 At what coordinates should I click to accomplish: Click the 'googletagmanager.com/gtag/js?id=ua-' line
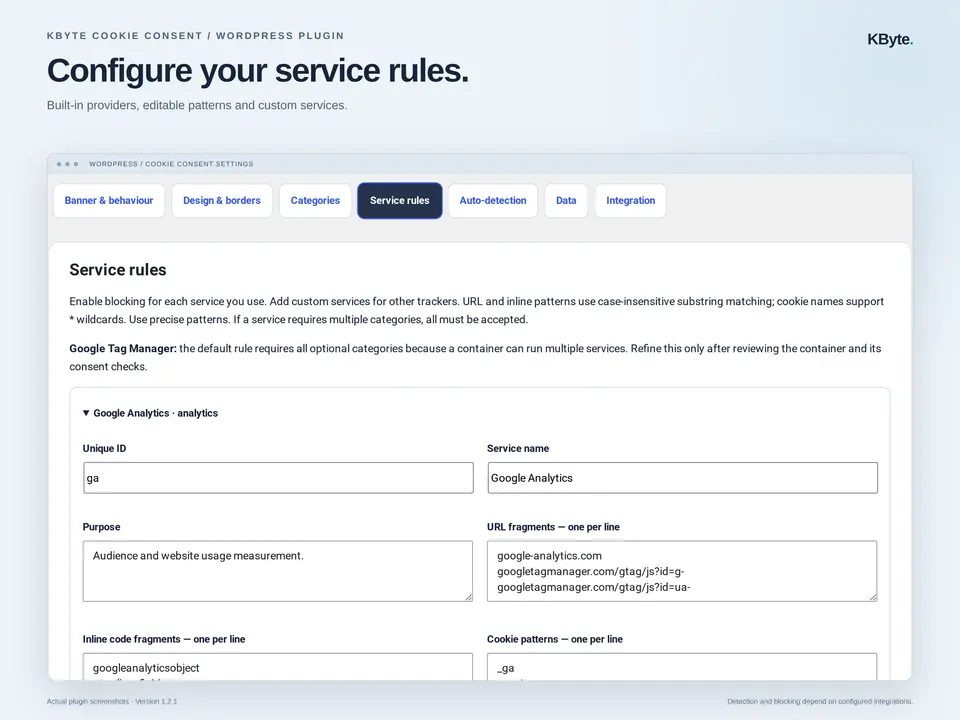593,587
